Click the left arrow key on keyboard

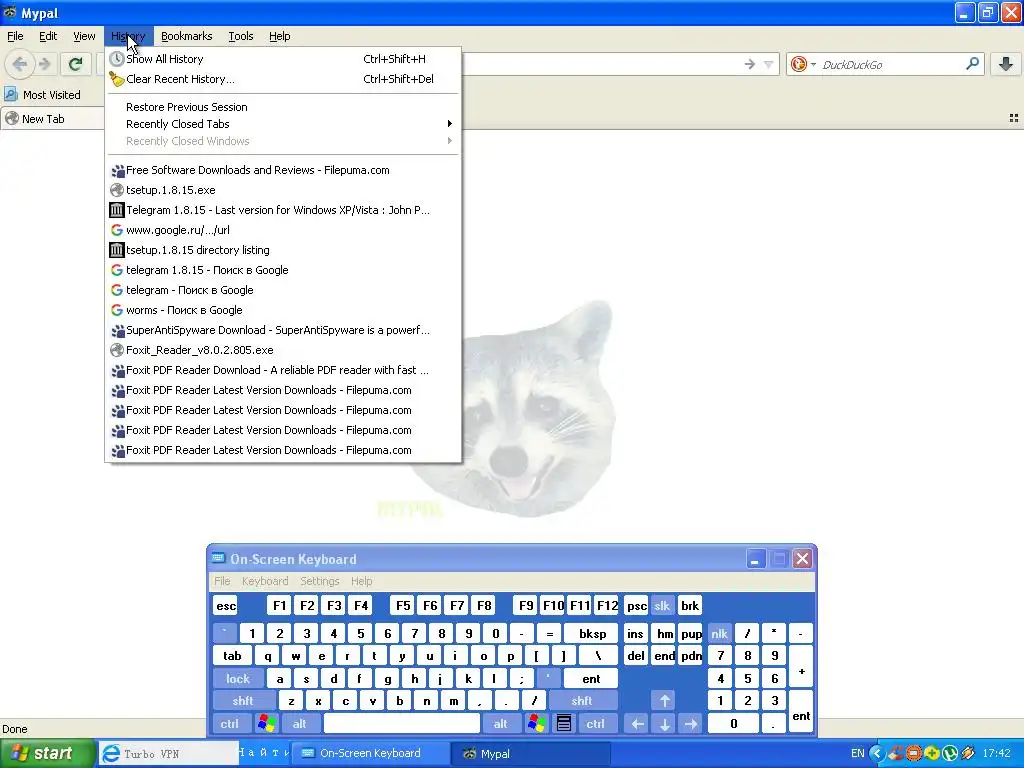(637, 724)
